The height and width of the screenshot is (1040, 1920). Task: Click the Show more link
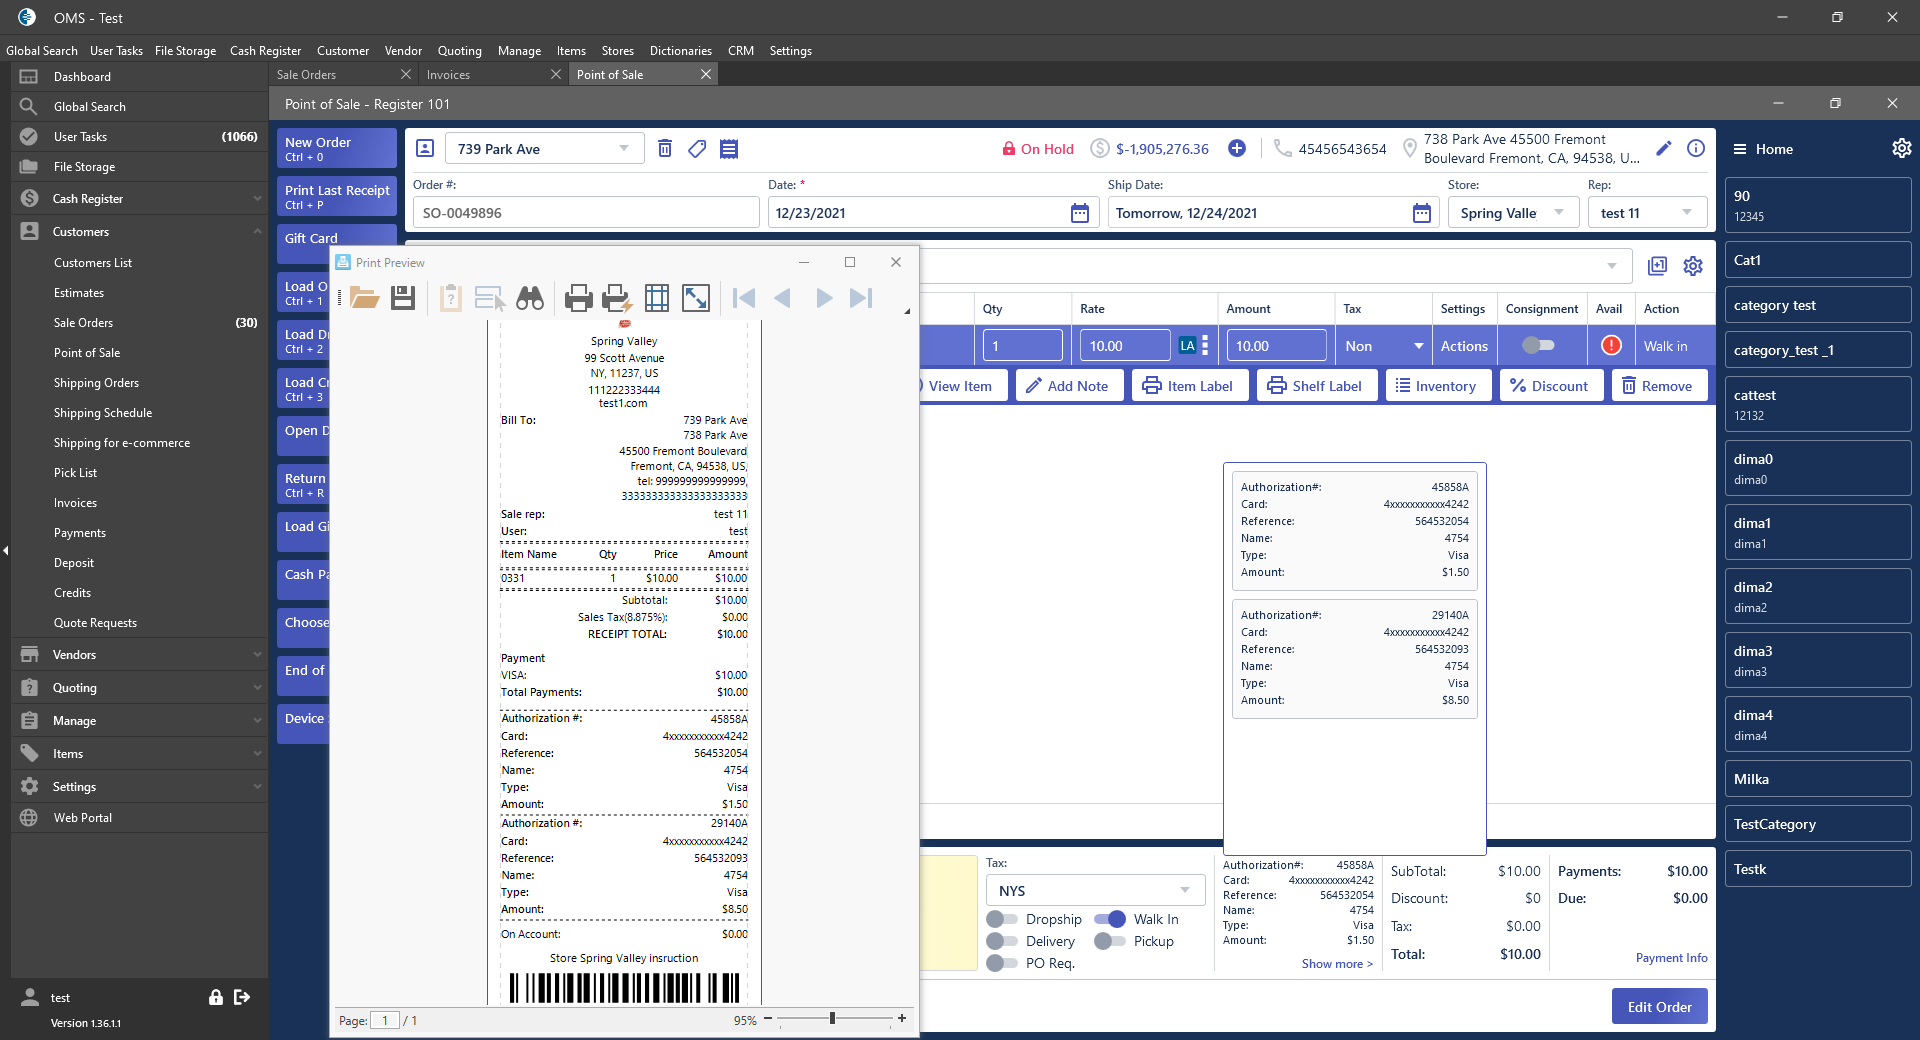(1336, 964)
